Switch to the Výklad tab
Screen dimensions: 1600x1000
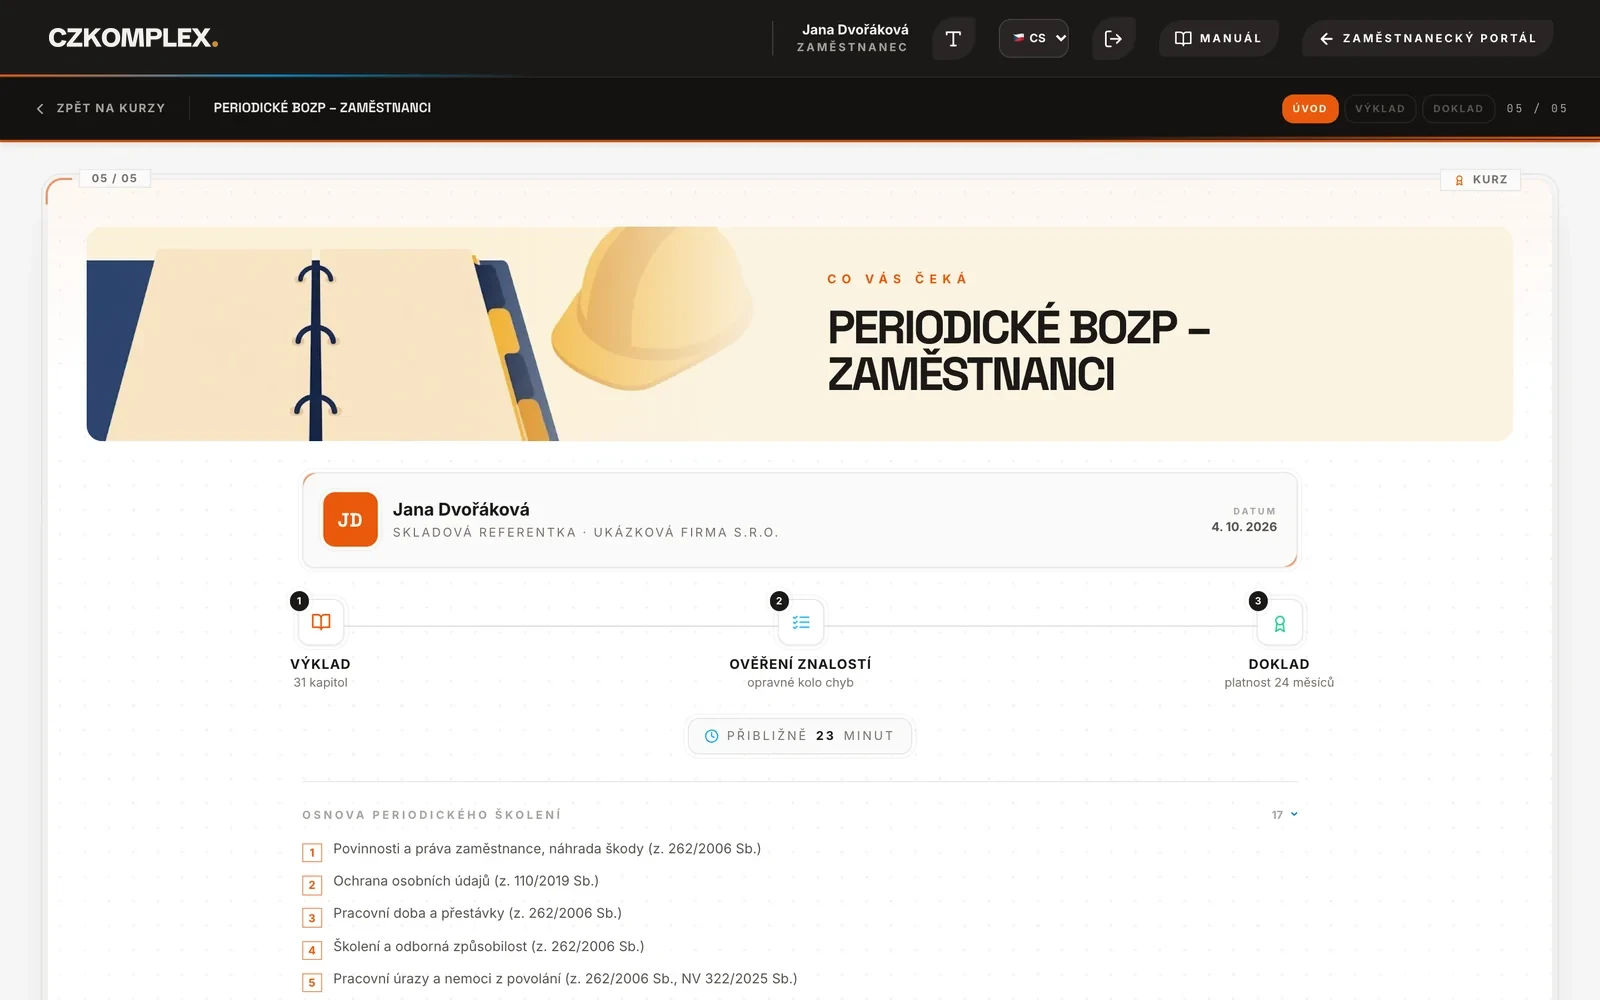(x=1380, y=109)
